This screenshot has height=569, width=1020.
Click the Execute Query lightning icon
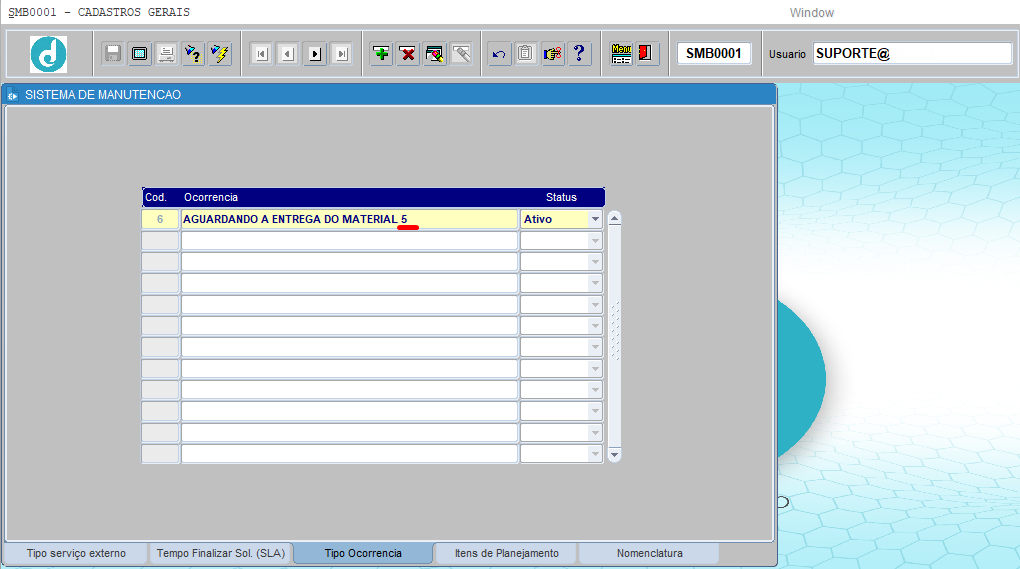coord(220,53)
